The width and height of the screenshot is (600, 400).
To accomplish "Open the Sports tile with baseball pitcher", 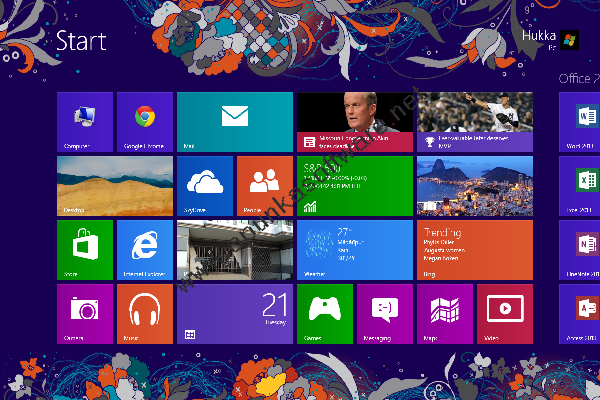I will pyautogui.click(x=475, y=122).
